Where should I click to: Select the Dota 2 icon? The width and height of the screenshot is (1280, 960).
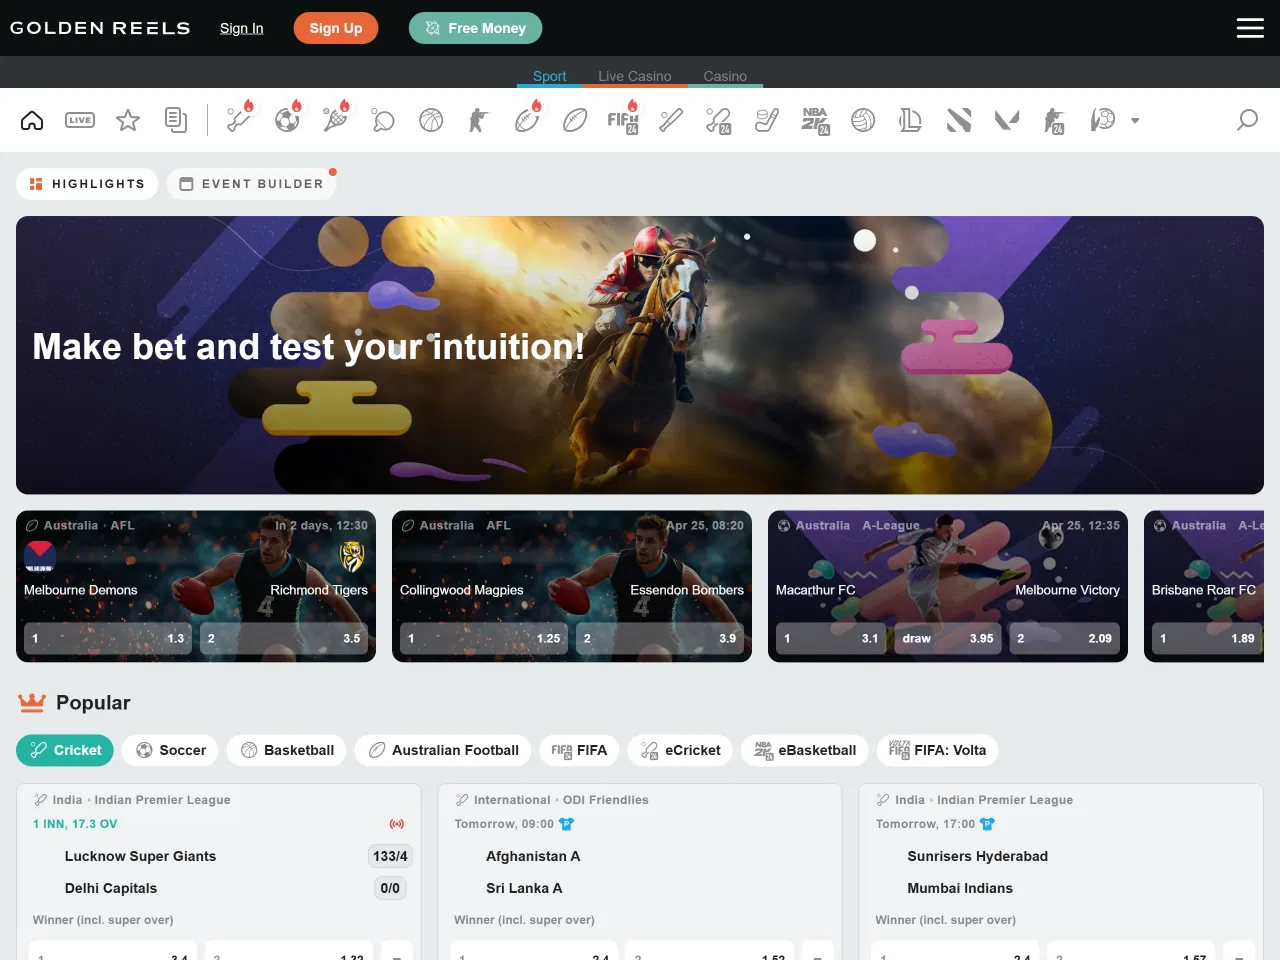coord(959,121)
